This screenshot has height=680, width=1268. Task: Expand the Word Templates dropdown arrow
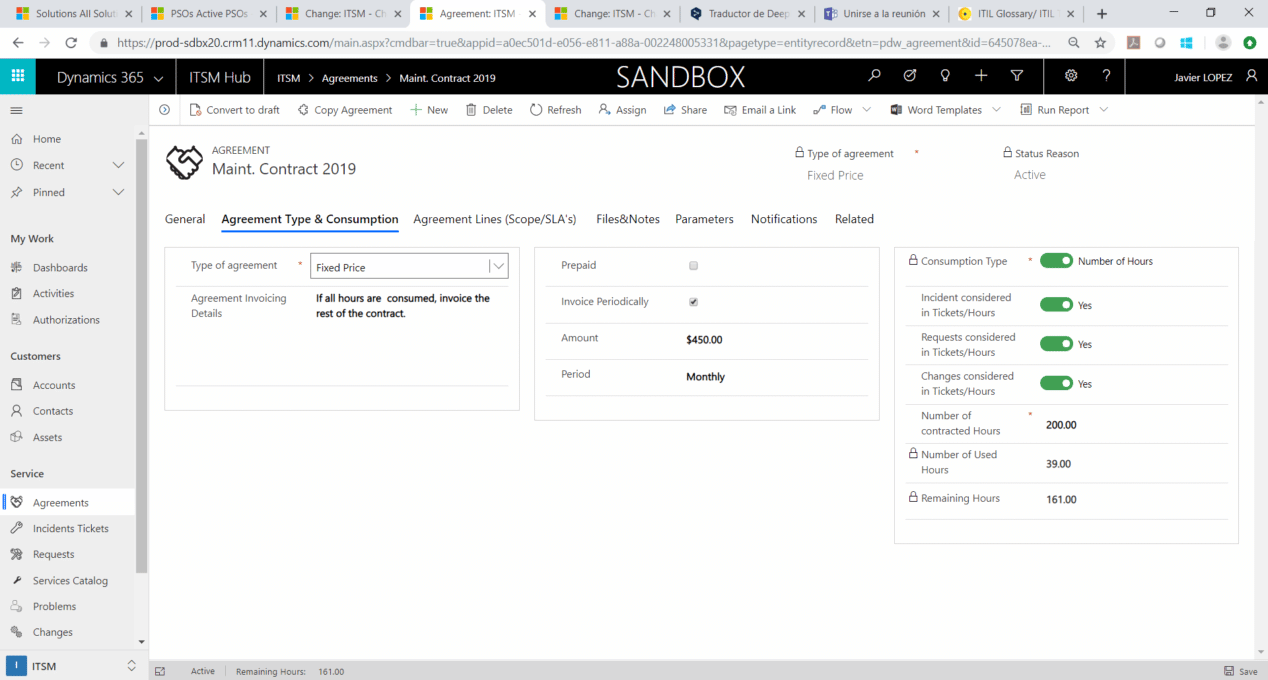(x=997, y=110)
